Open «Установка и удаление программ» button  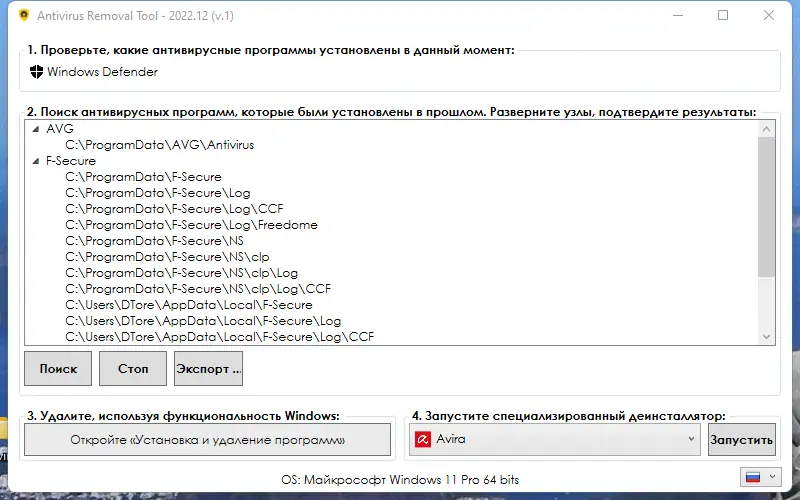[208, 440]
